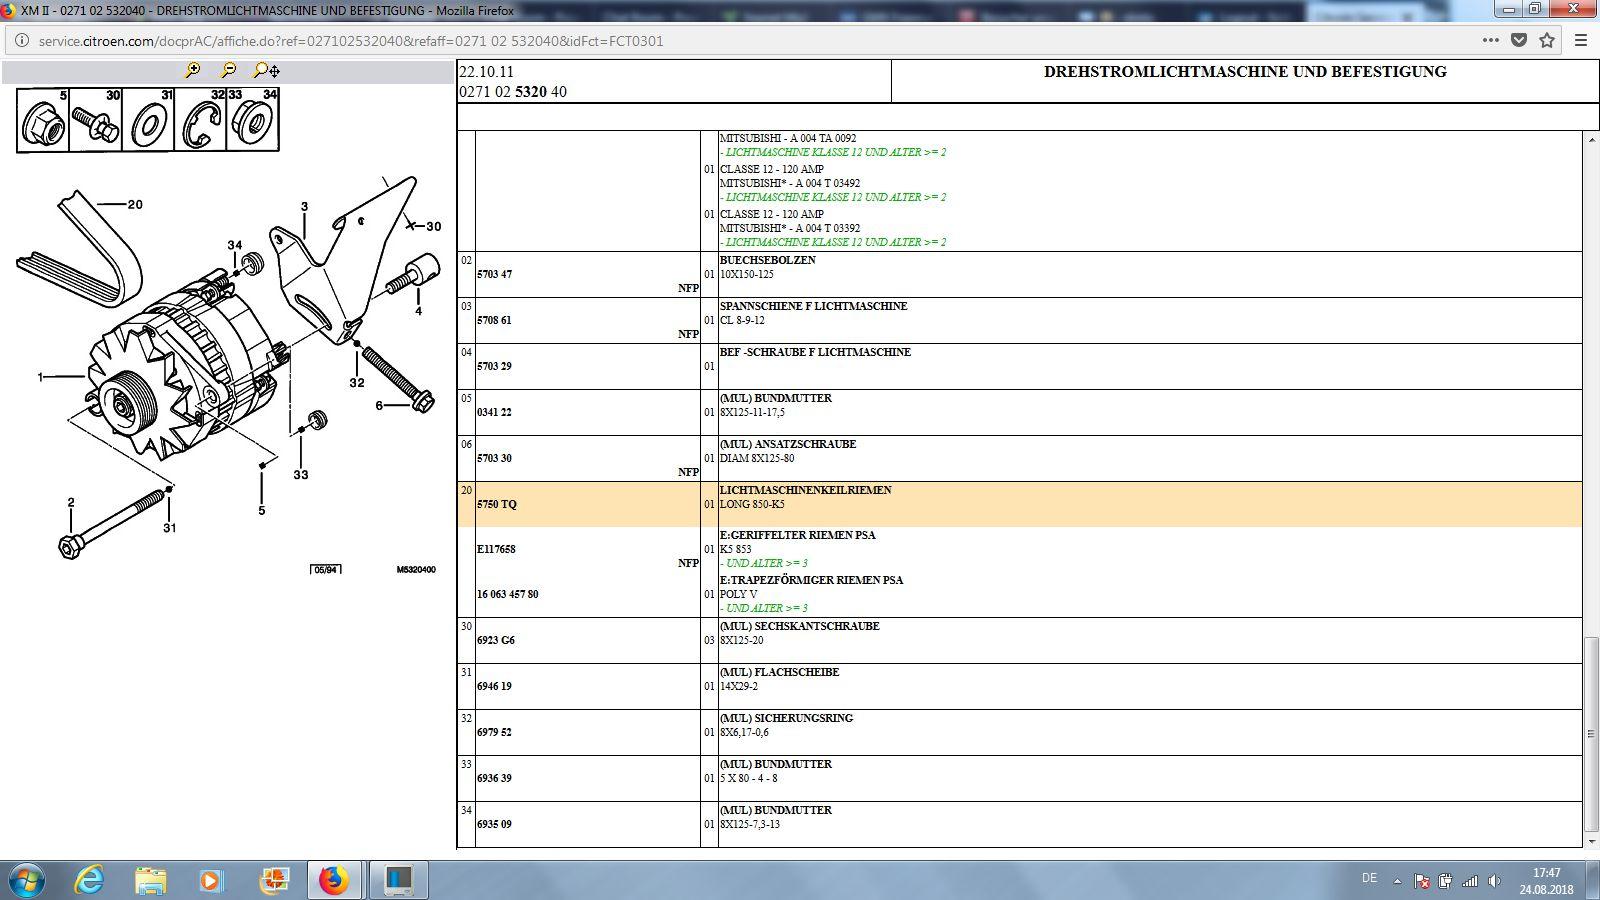This screenshot has width=1600, height=900.
Task: Select part thumbnail 34 collar nut
Action: (x=253, y=121)
